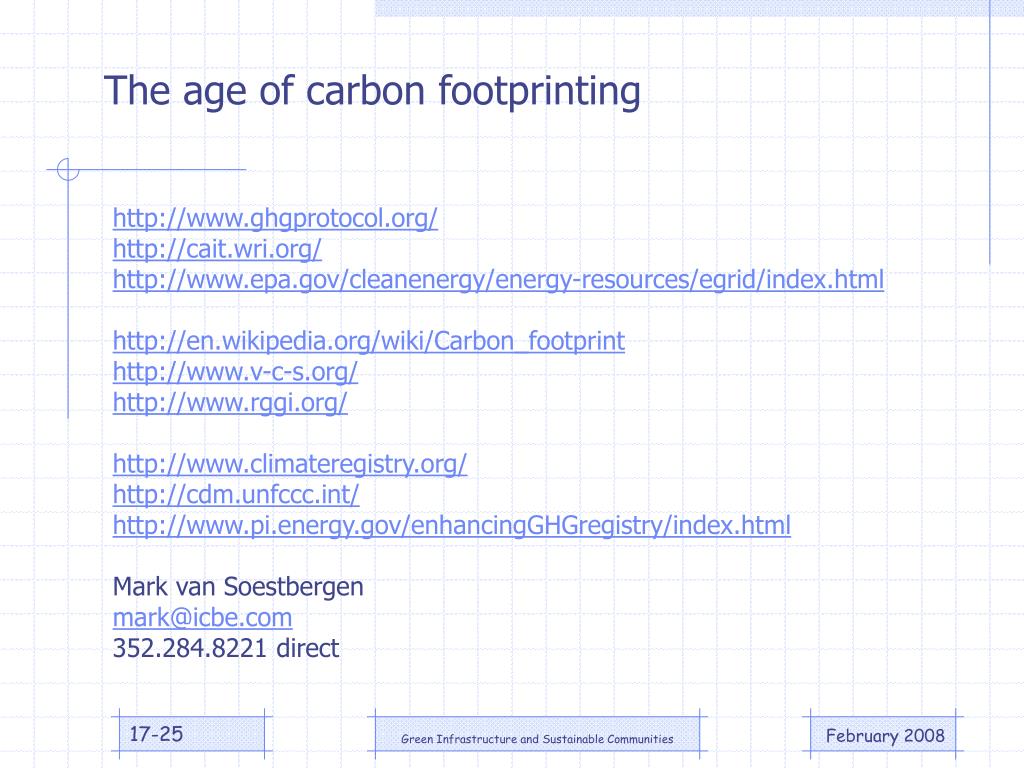Image resolution: width=1024 pixels, height=768 pixels.
Task: Click the Green Infrastructure and Sustainable Communities footer
Action: coord(537,738)
